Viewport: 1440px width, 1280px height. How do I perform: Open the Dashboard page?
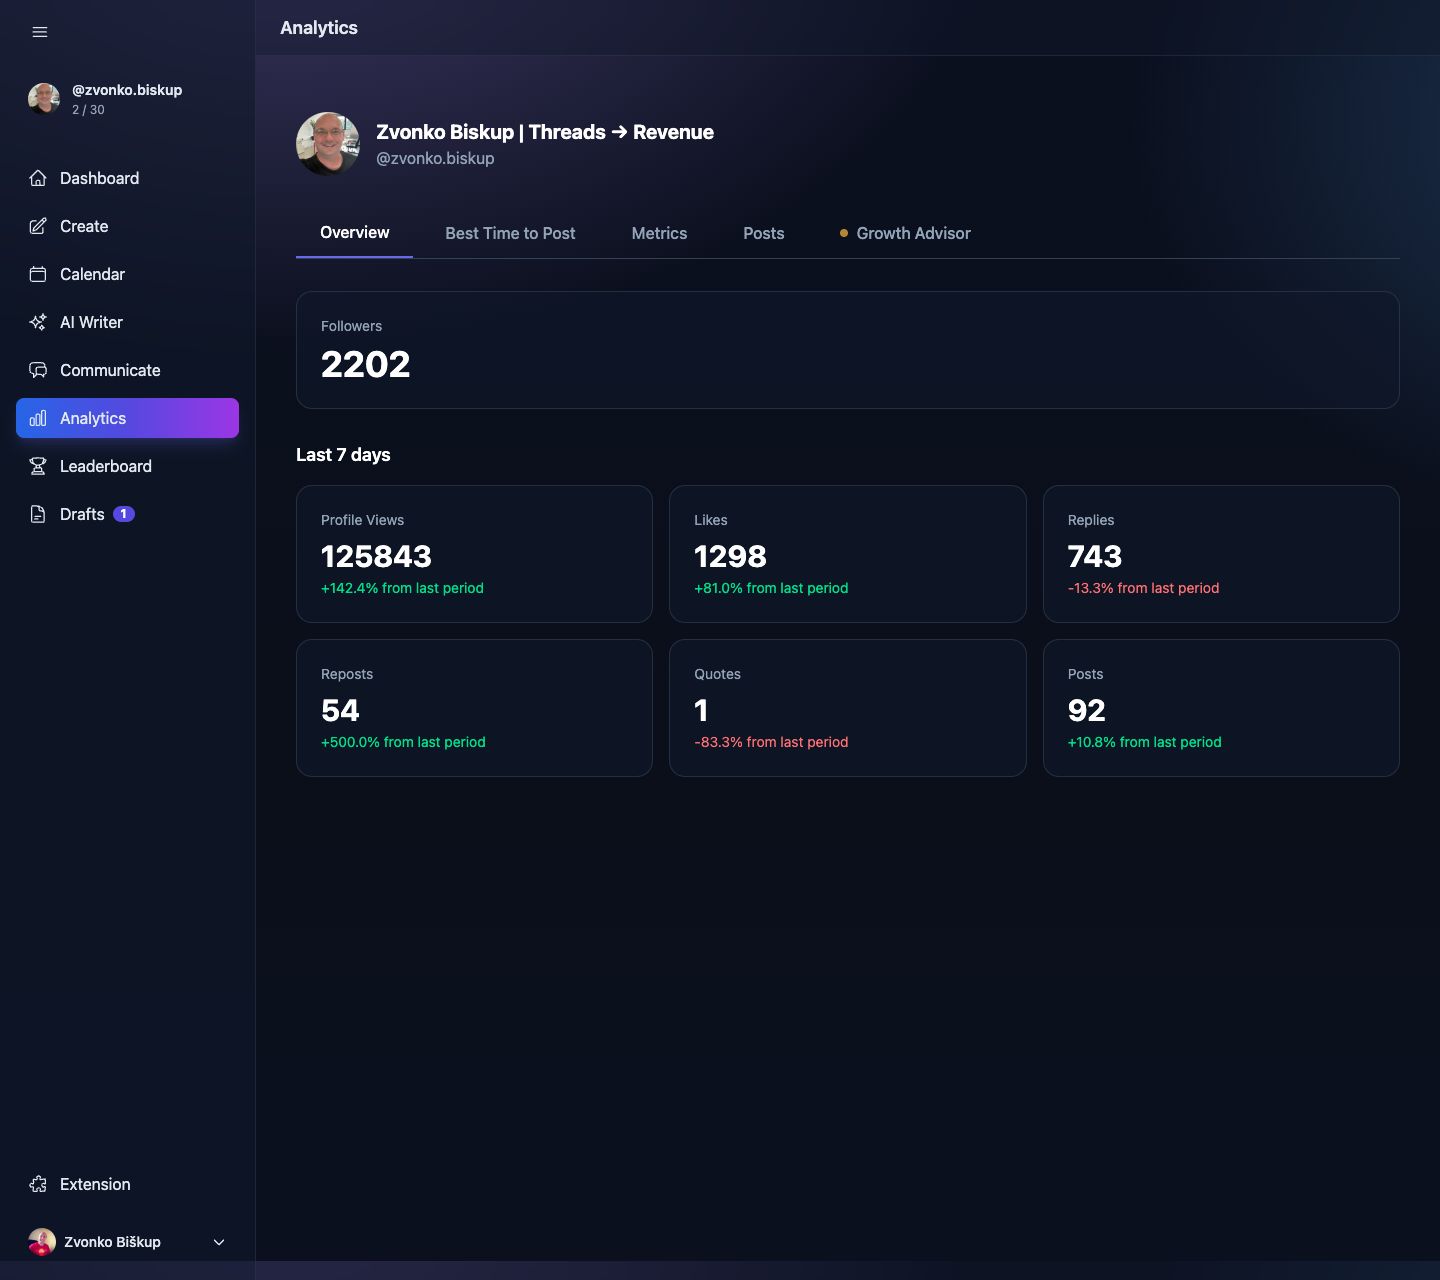click(x=127, y=178)
